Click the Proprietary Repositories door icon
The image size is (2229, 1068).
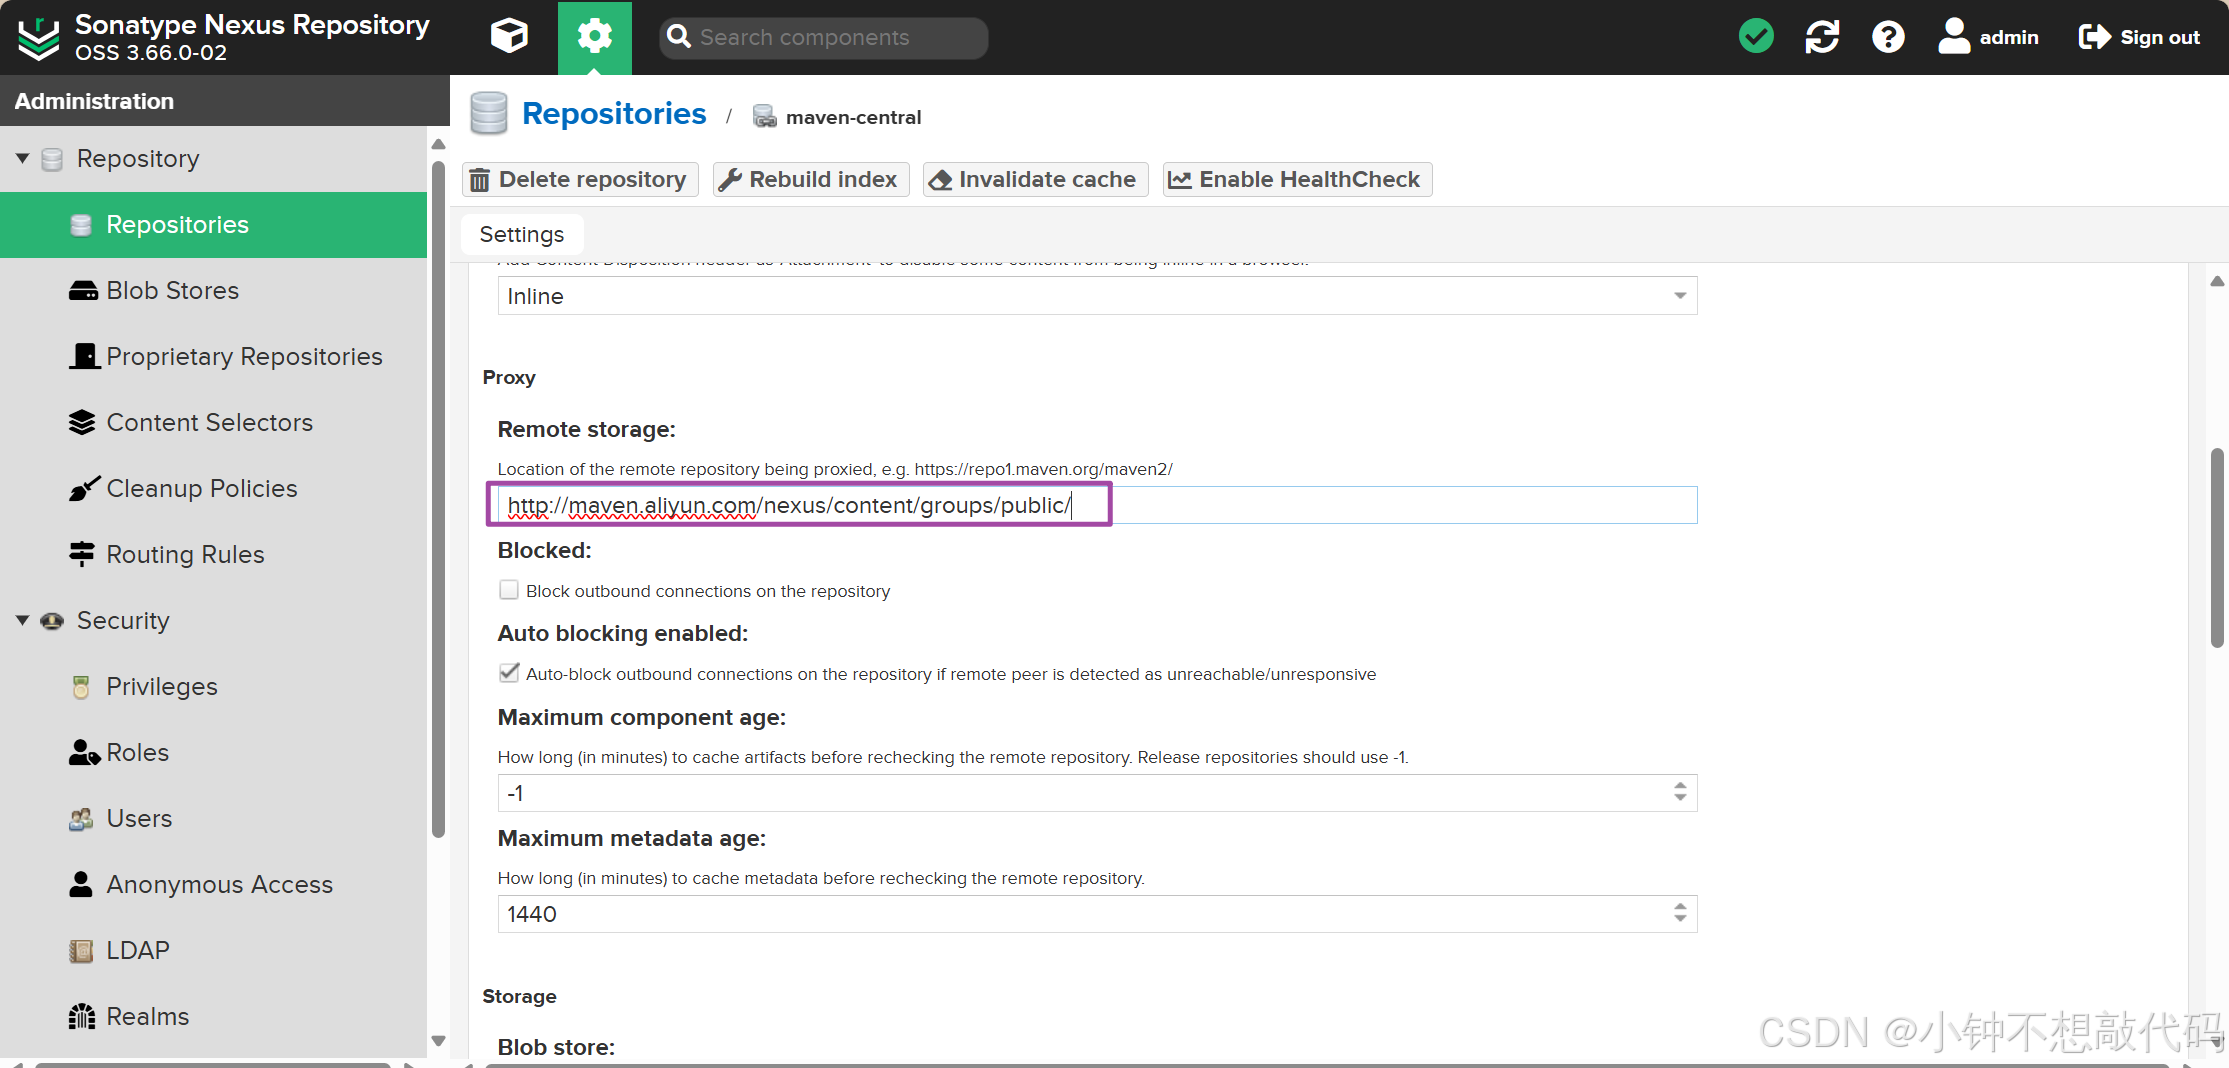coord(84,356)
